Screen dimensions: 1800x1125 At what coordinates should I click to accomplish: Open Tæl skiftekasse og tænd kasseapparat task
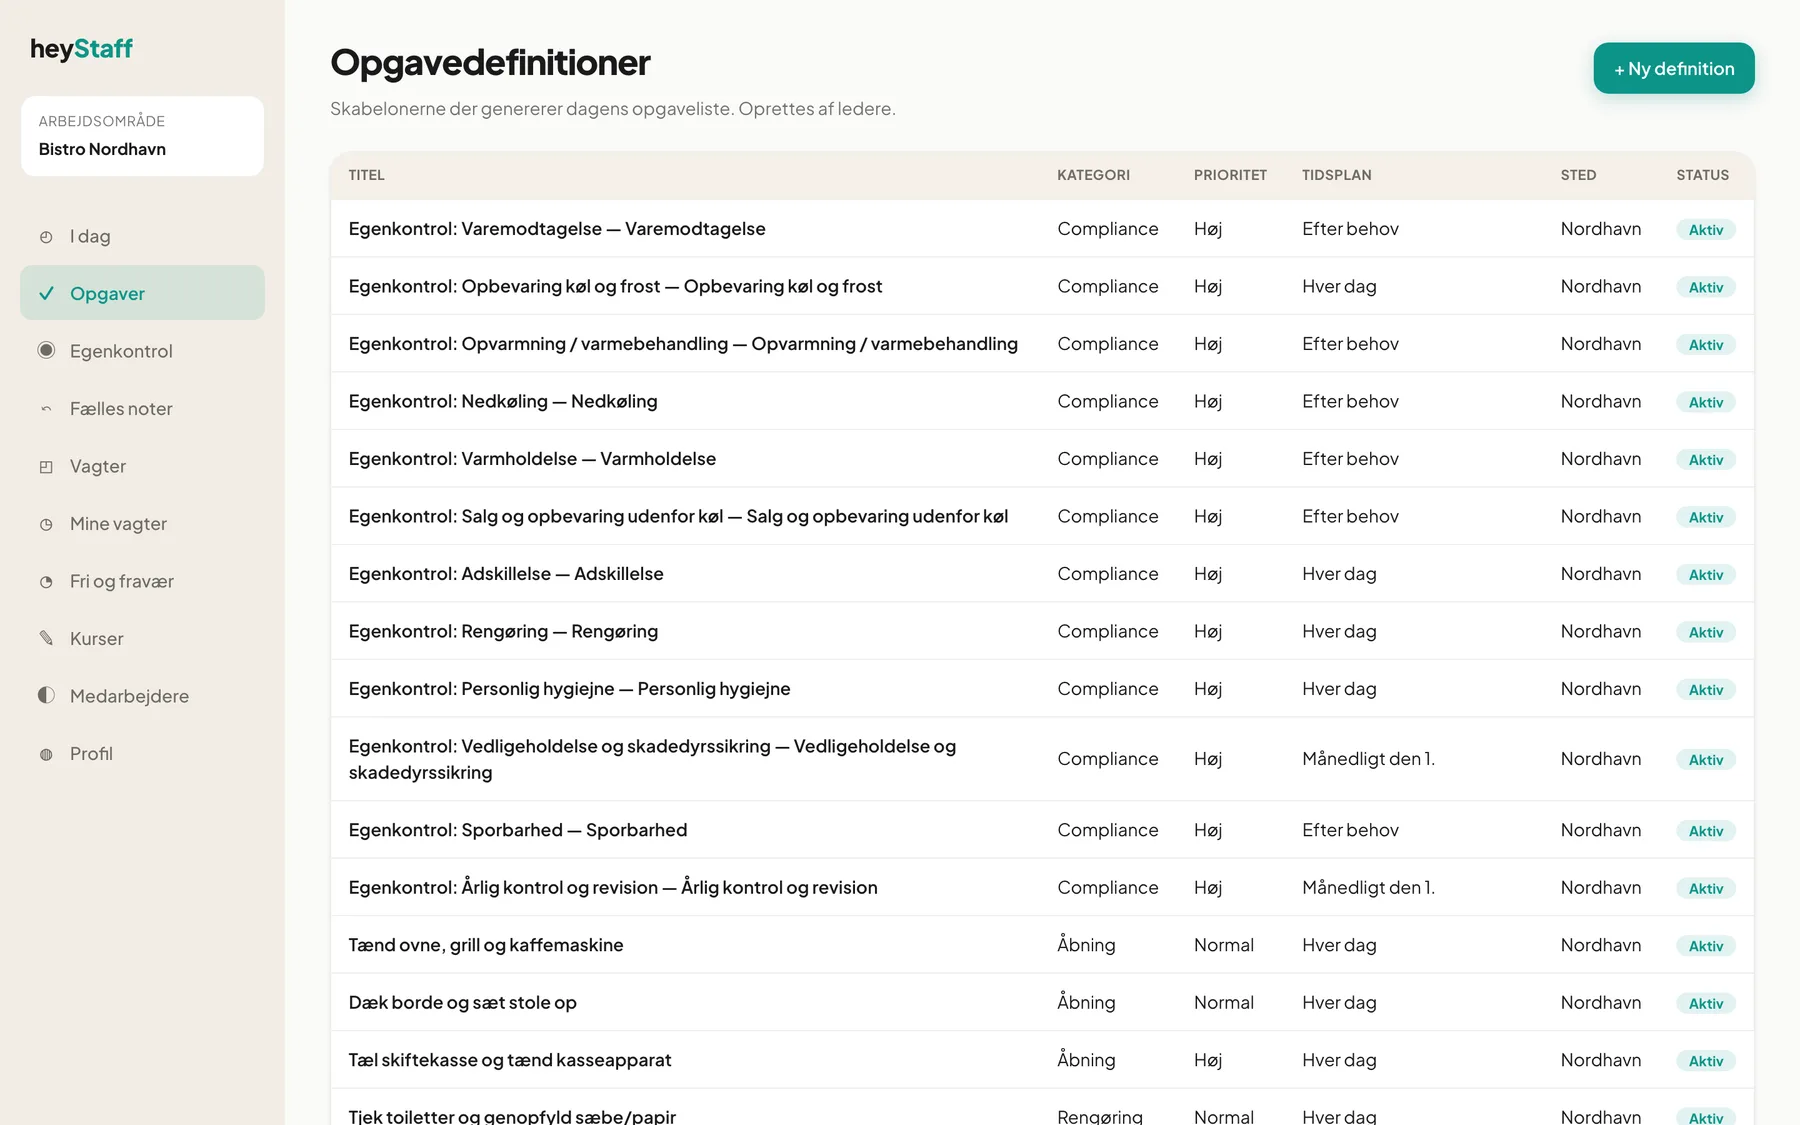point(1042,1060)
